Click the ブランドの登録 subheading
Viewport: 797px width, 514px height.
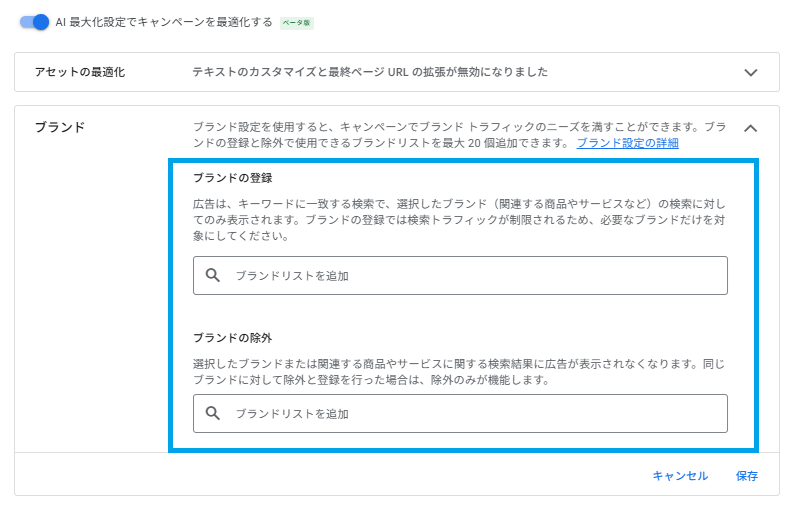point(233,178)
